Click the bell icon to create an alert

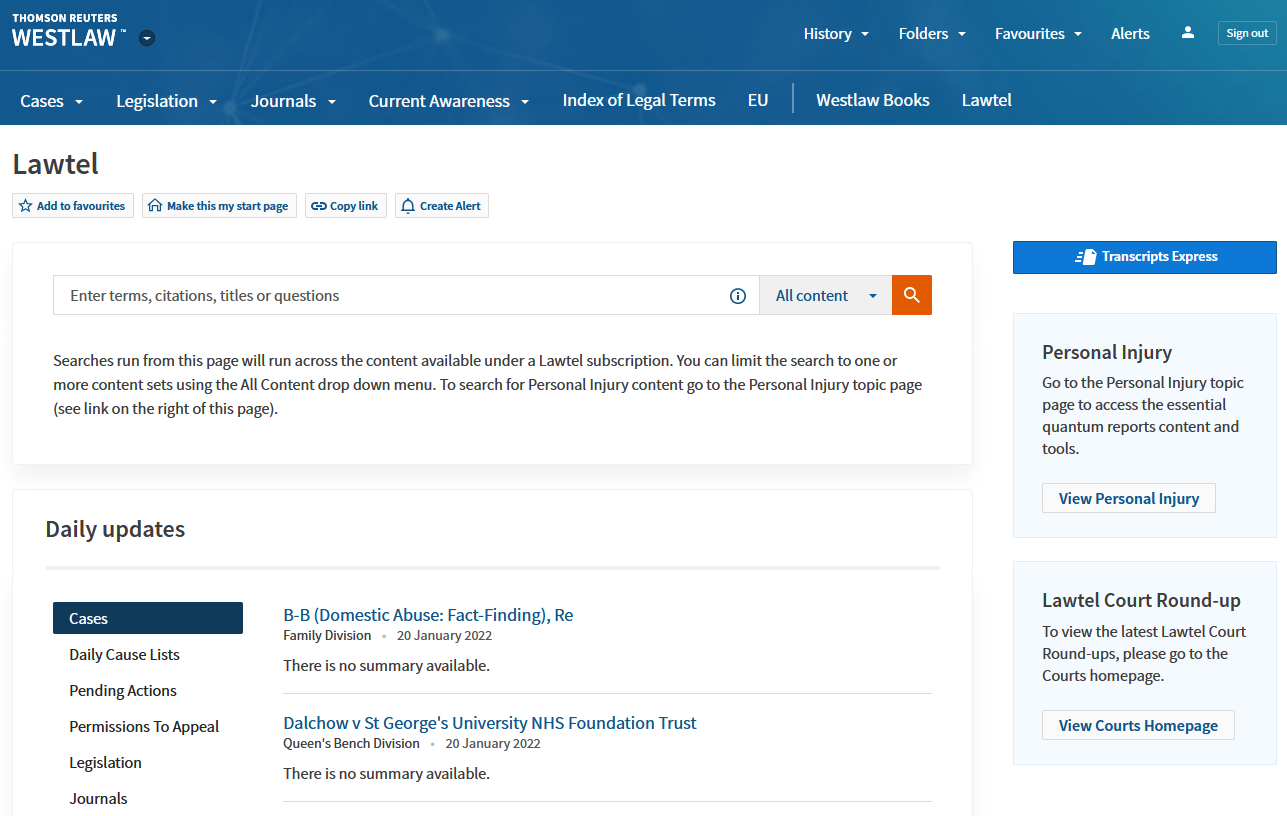407,205
